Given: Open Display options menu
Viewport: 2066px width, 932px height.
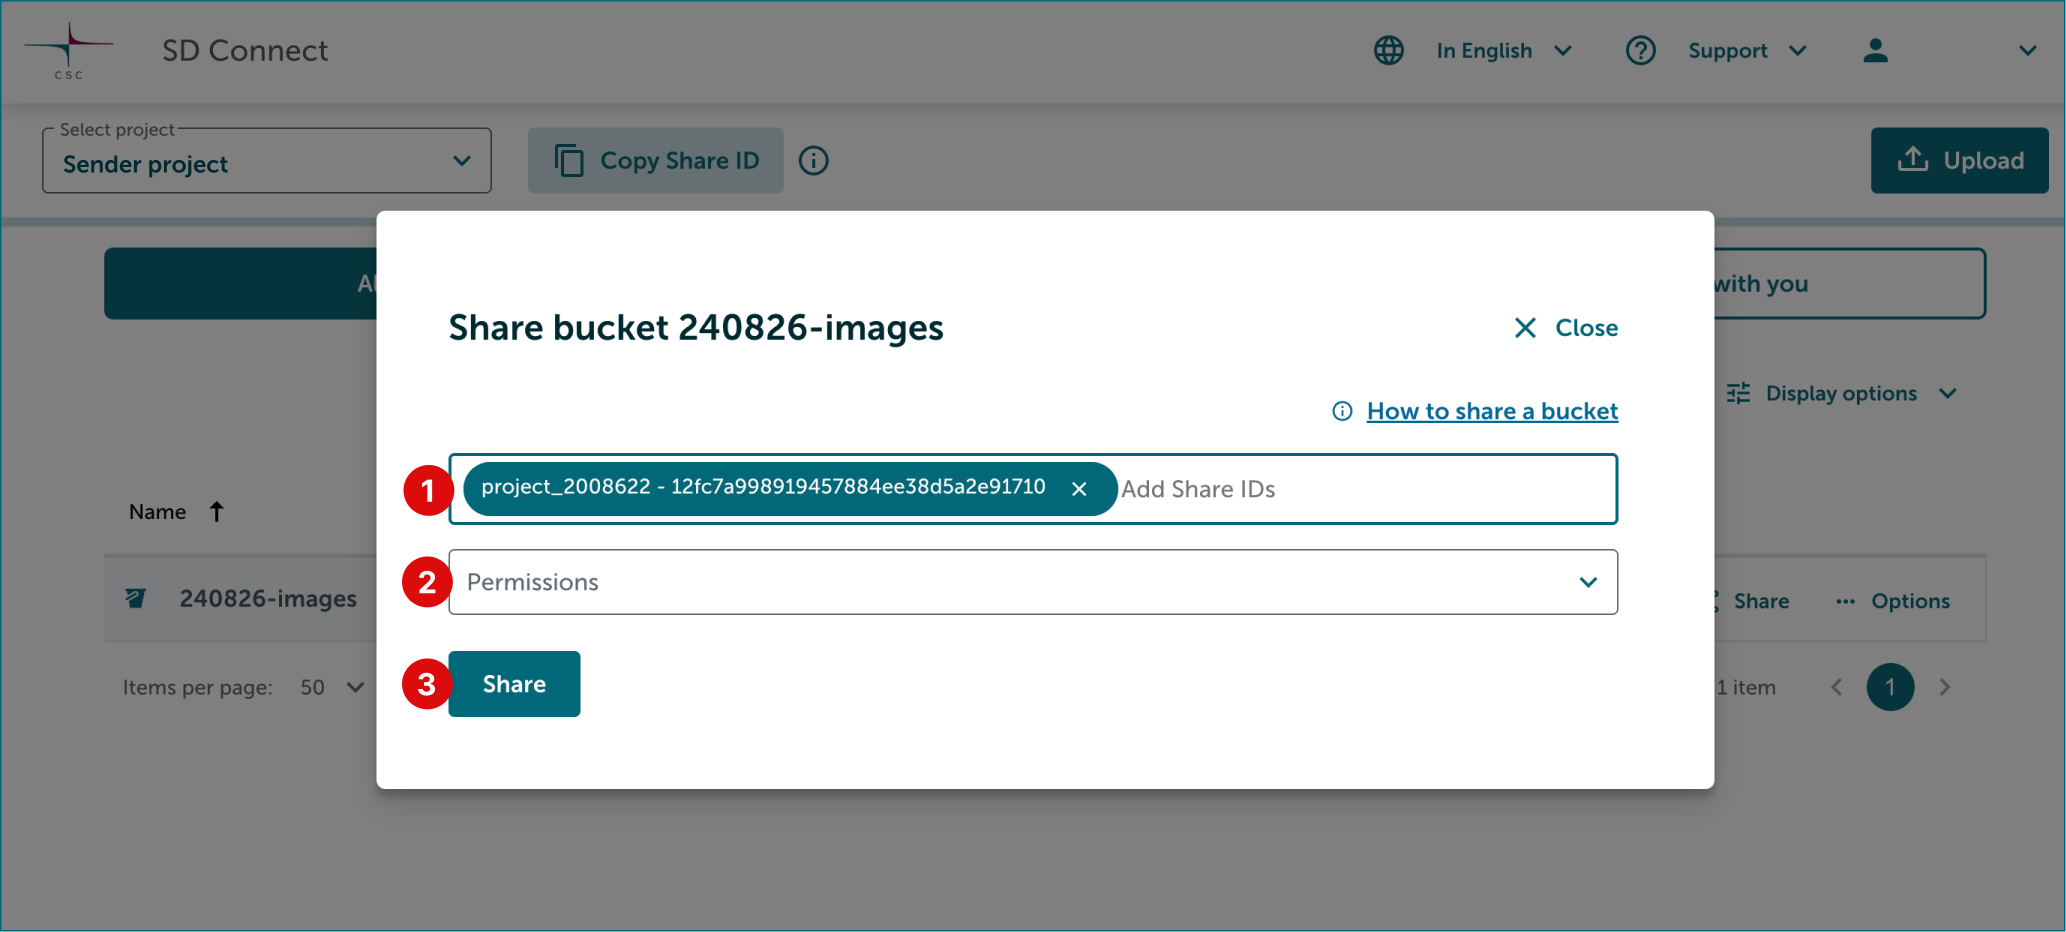Looking at the screenshot, I should [1841, 394].
